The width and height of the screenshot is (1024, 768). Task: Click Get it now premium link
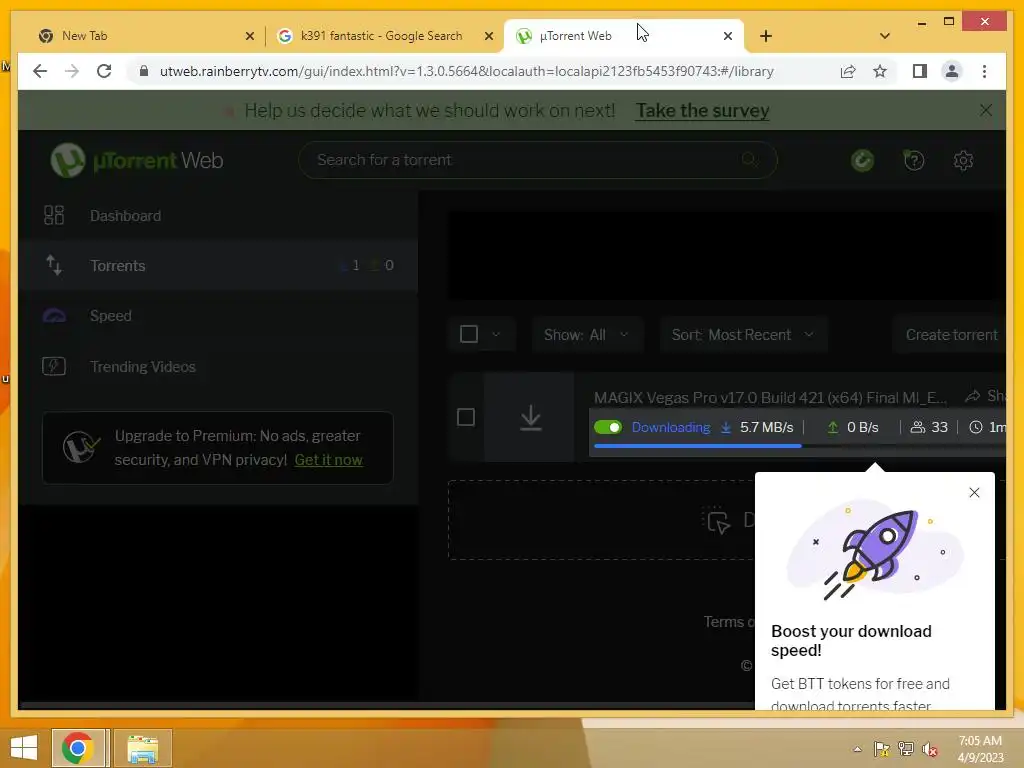pyautogui.click(x=328, y=460)
